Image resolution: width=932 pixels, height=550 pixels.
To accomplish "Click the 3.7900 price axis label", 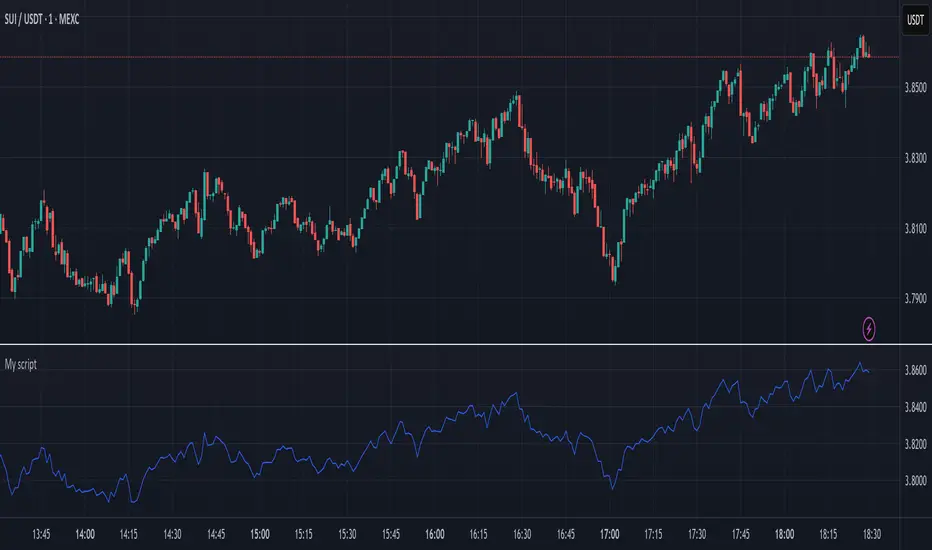I will pyautogui.click(x=915, y=298).
